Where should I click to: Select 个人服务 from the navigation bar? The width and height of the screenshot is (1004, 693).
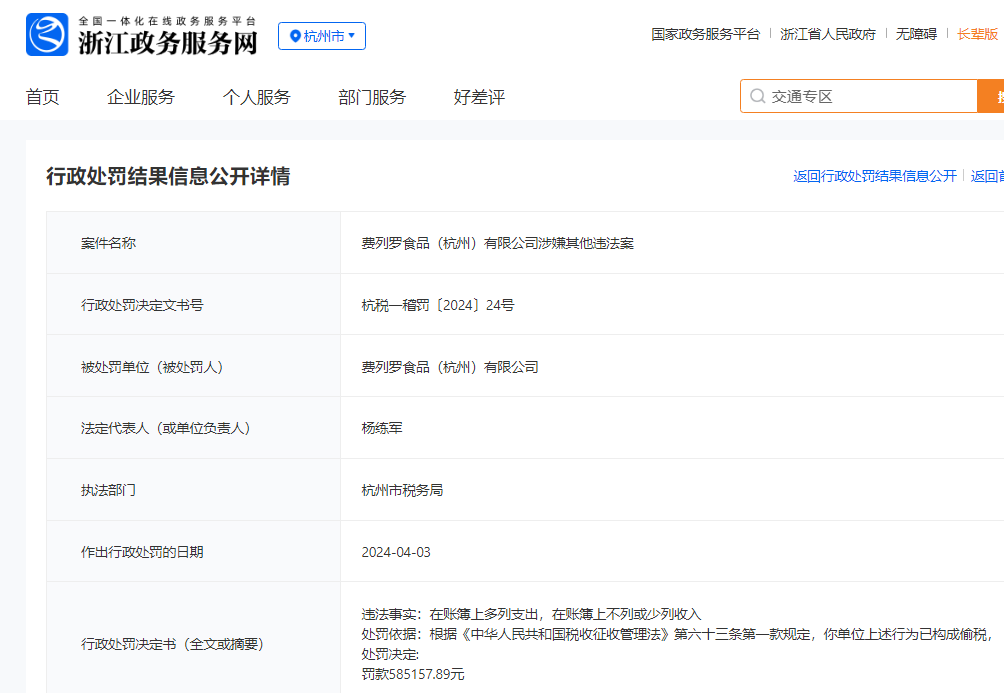(257, 97)
